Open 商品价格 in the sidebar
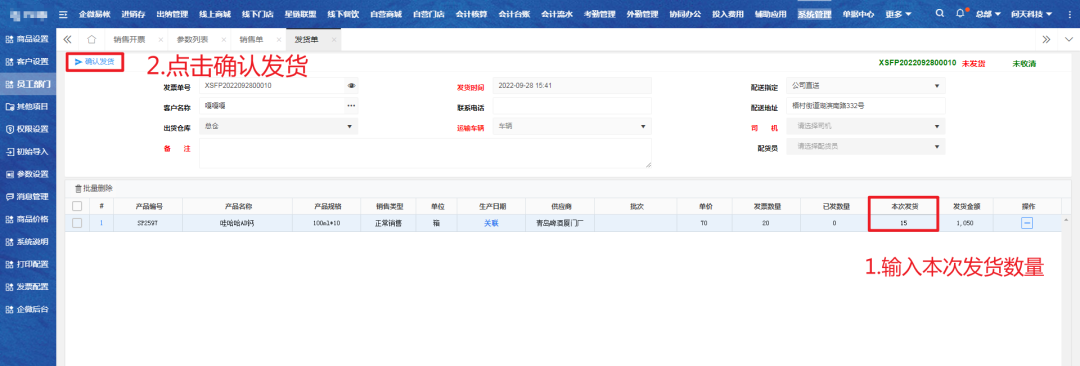1080x366 pixels. pyautogui.click(x=28, y=219)
